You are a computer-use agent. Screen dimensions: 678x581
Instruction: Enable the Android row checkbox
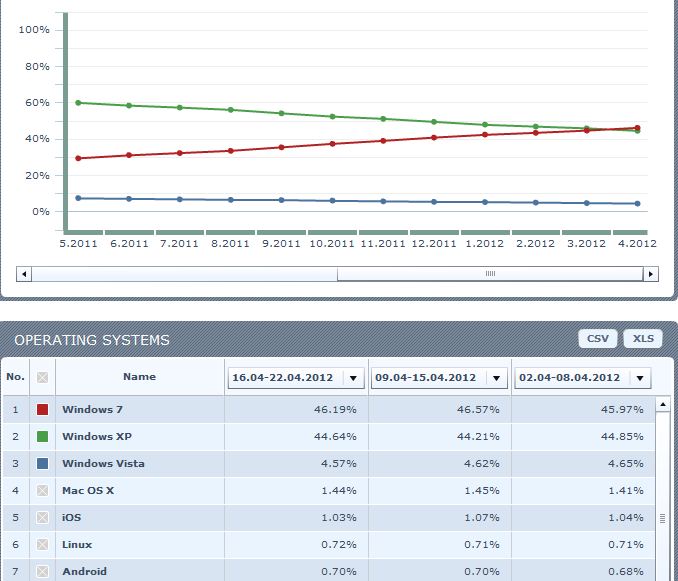pos(42,572)
